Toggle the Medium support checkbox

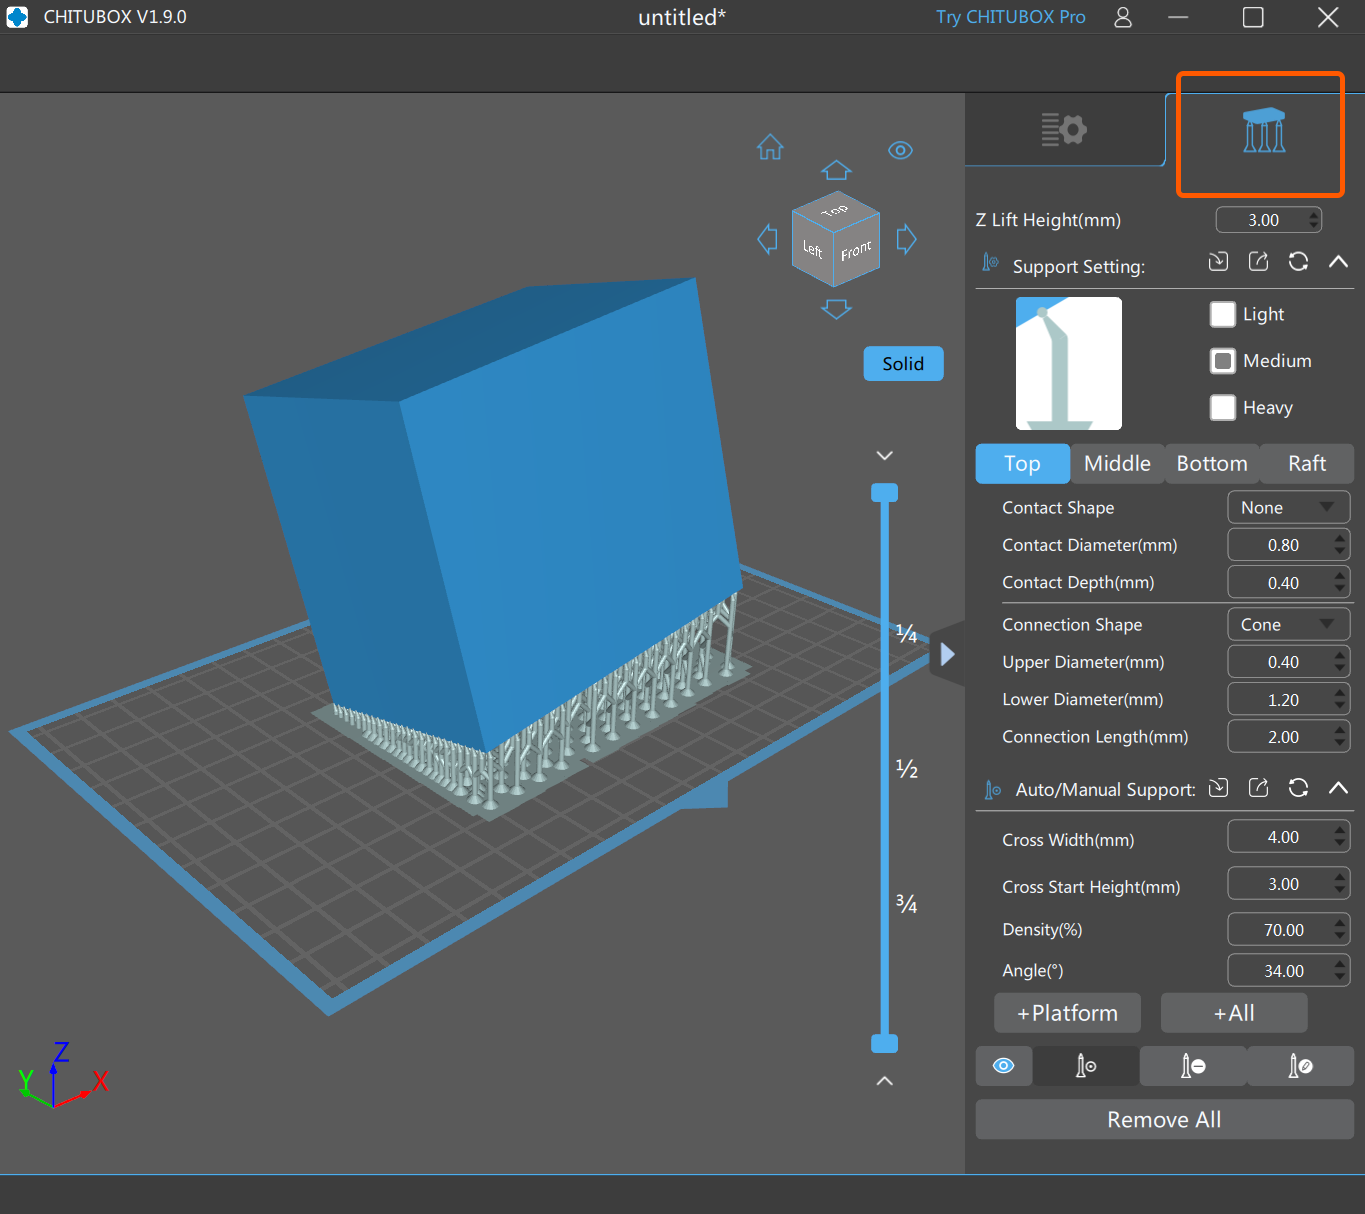(1223, 361)
